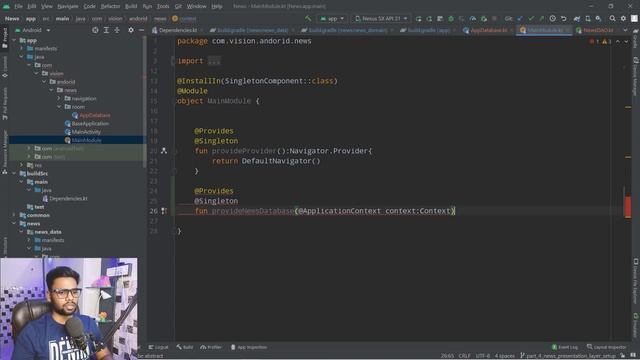Show hidden editor tabs dropdown arrow
640x360 pixels.
pyautogui.click(x=625, y=30)
